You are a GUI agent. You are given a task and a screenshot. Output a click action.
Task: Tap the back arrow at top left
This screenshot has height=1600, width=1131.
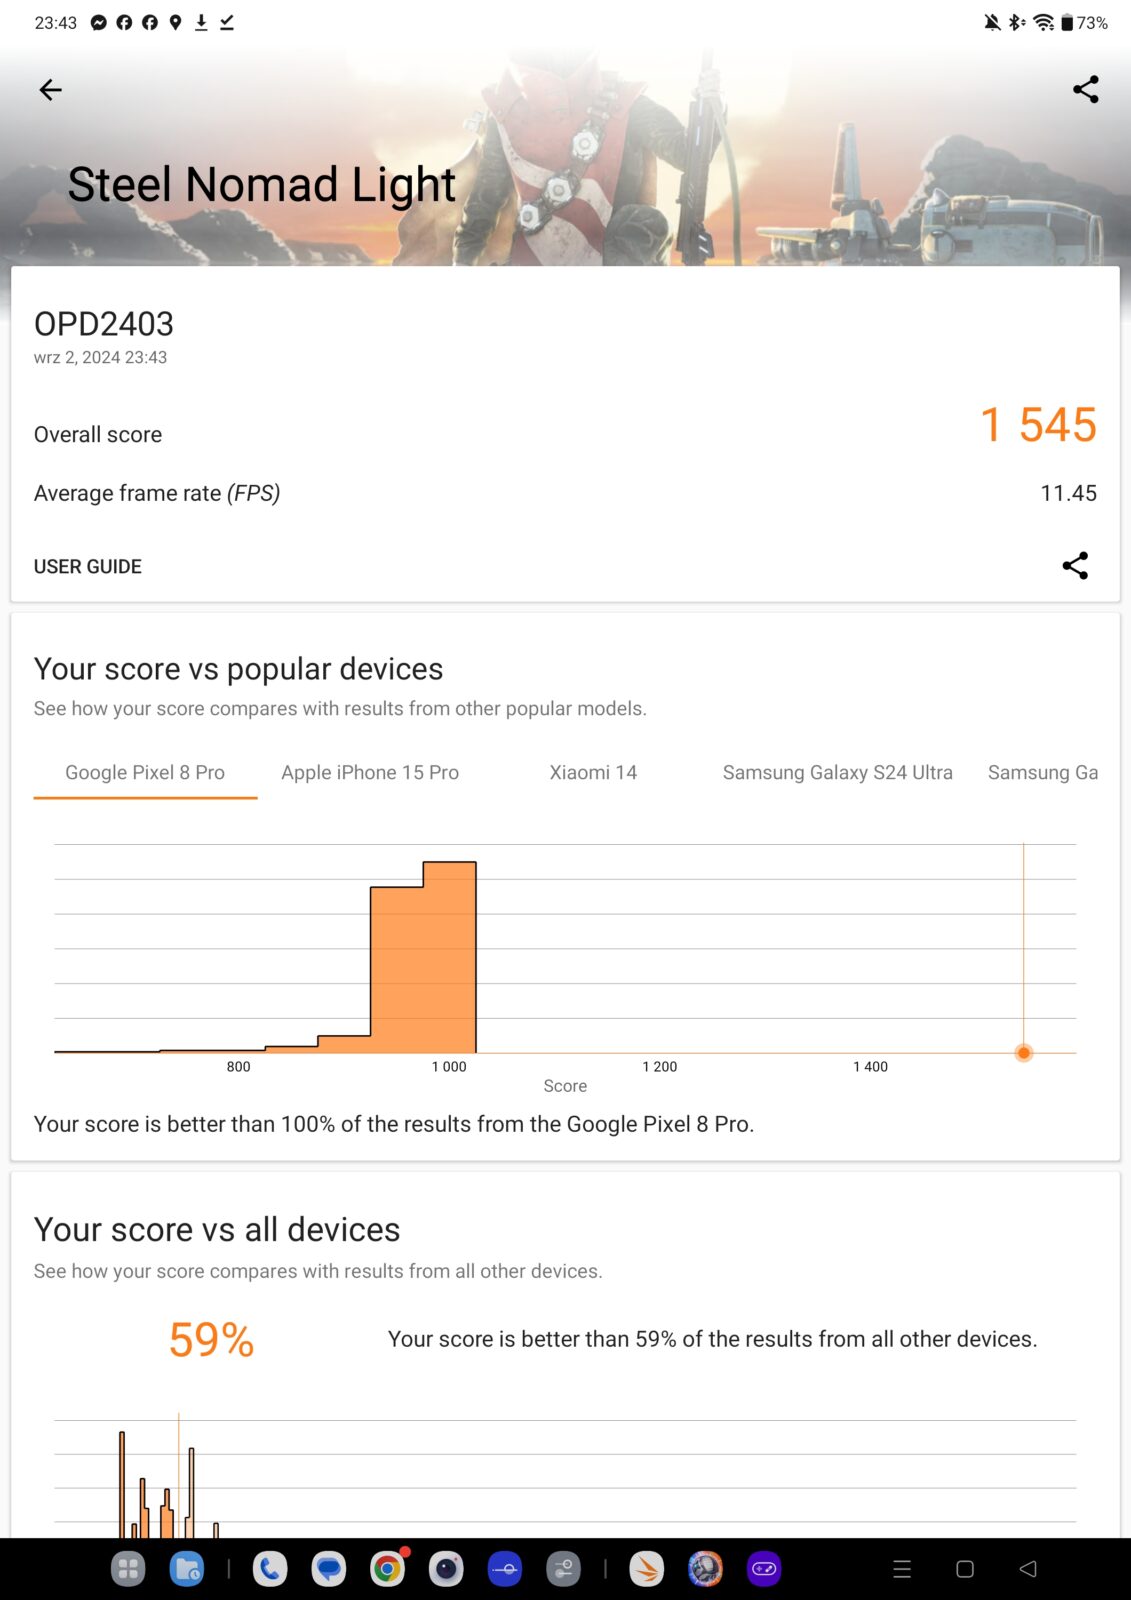tap(50, 90)
